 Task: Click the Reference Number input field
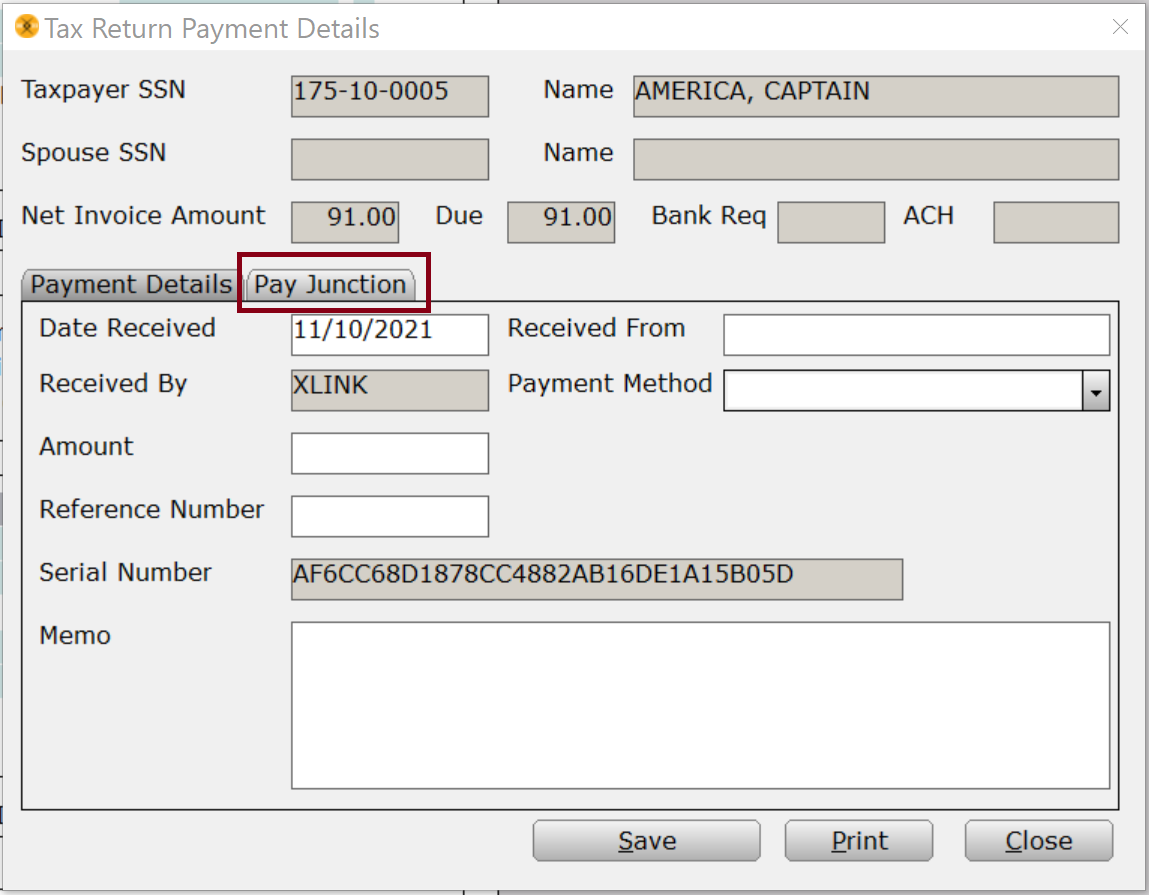tap(390, 516)
